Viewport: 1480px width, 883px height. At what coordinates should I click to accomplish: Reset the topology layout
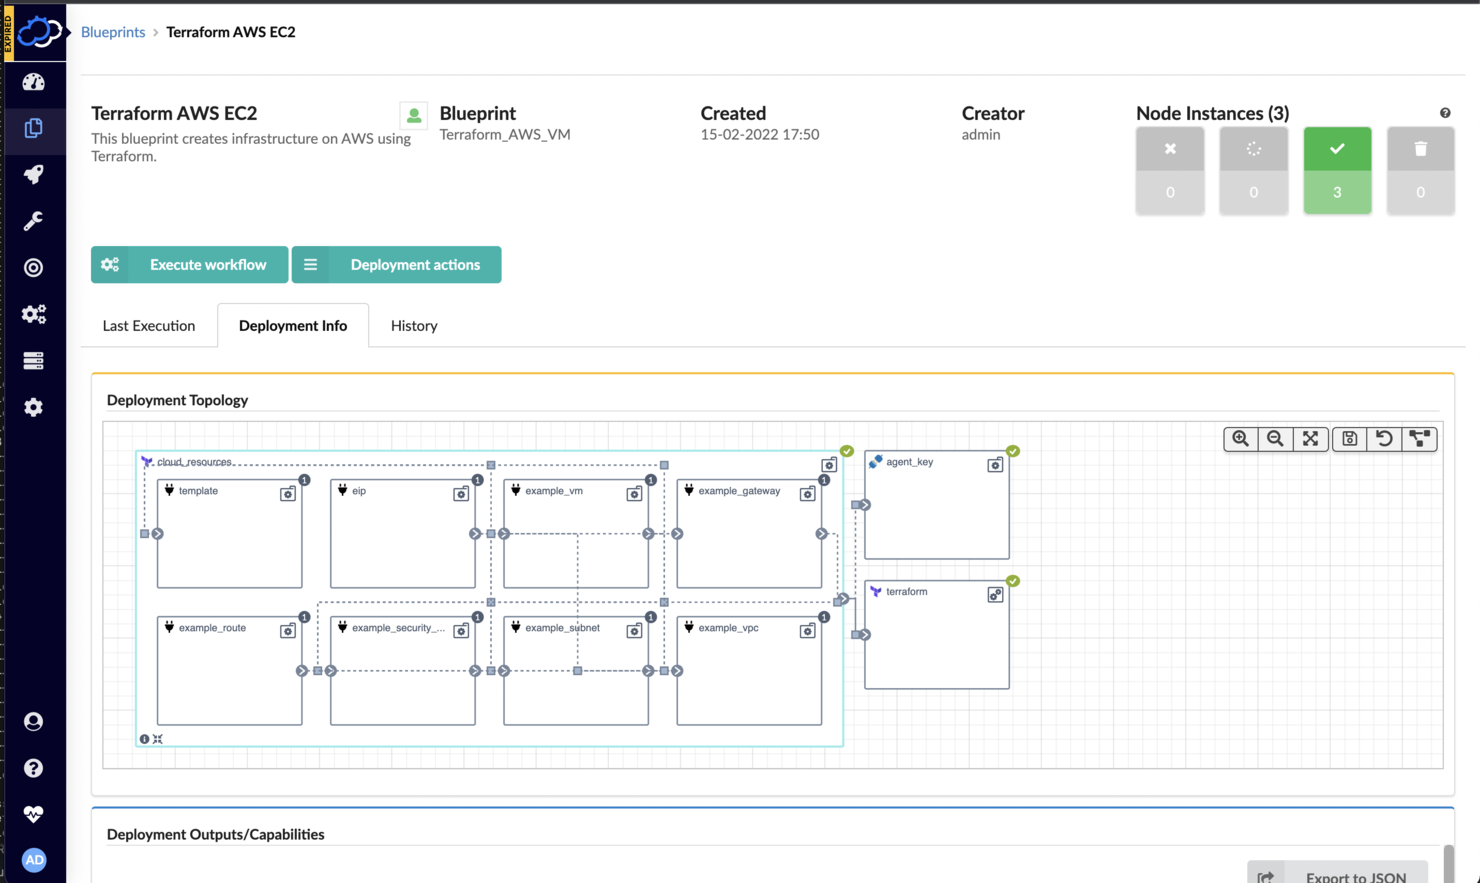[x=1384, y=438]
